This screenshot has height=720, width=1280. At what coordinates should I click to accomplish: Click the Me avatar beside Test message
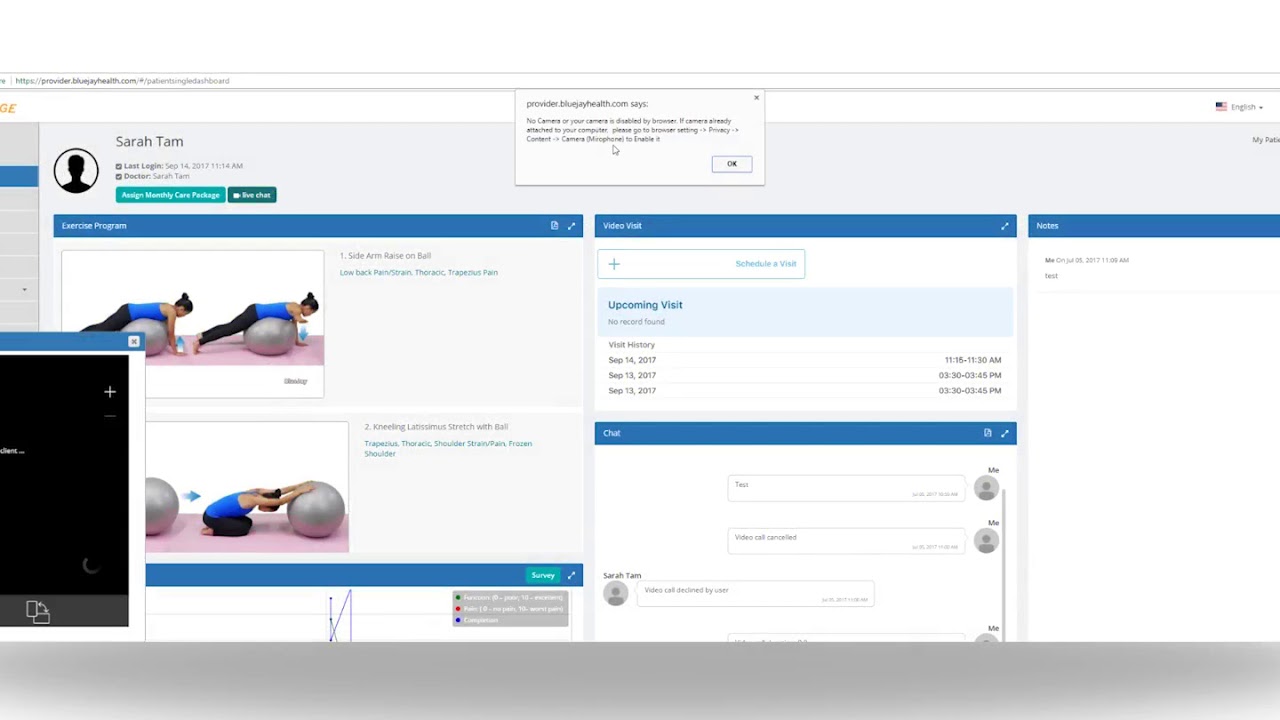pyautogui.click(x=986, y=488)
